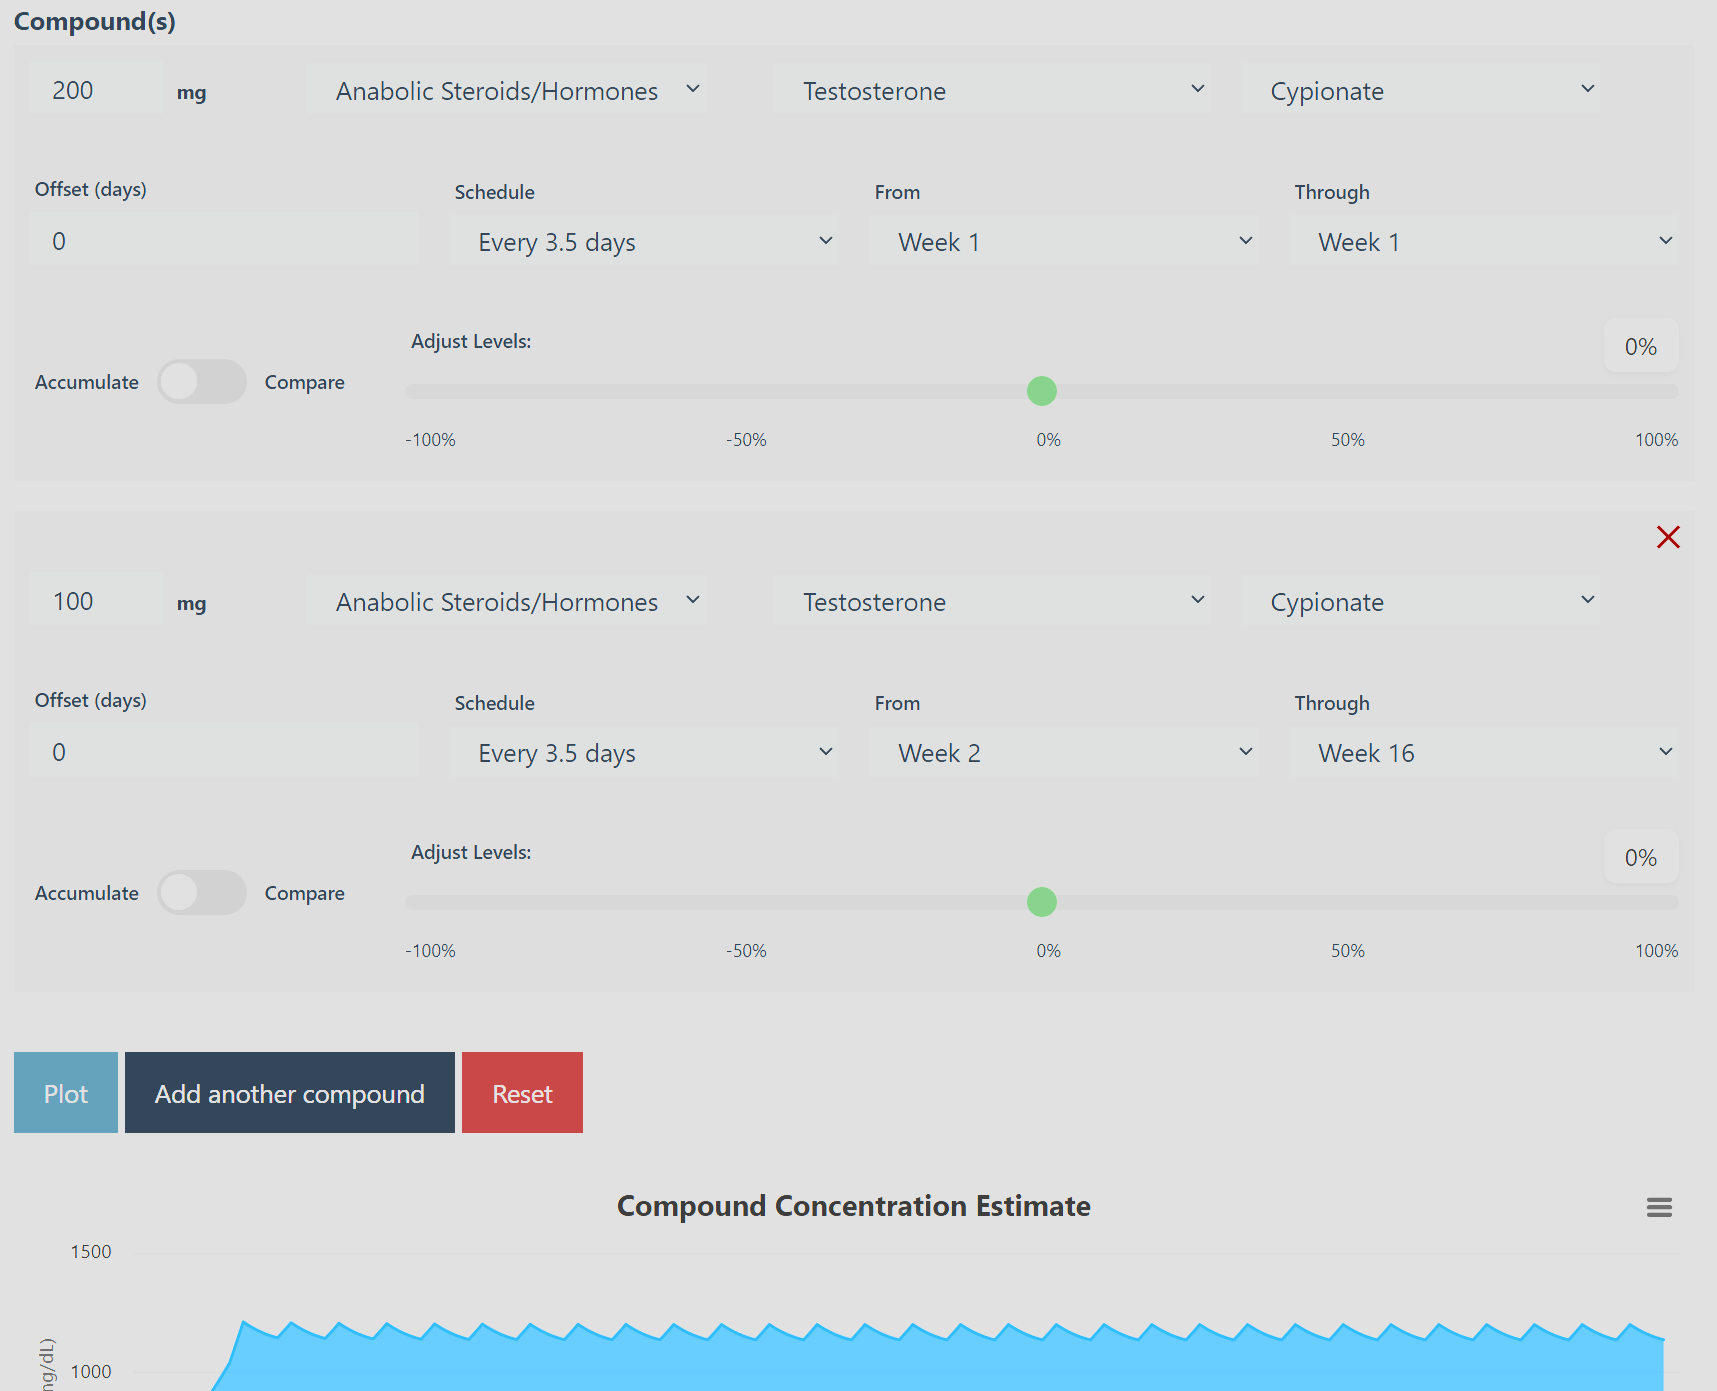
Task: Open first compound category dropdown
Action: [x=505, y=91]
